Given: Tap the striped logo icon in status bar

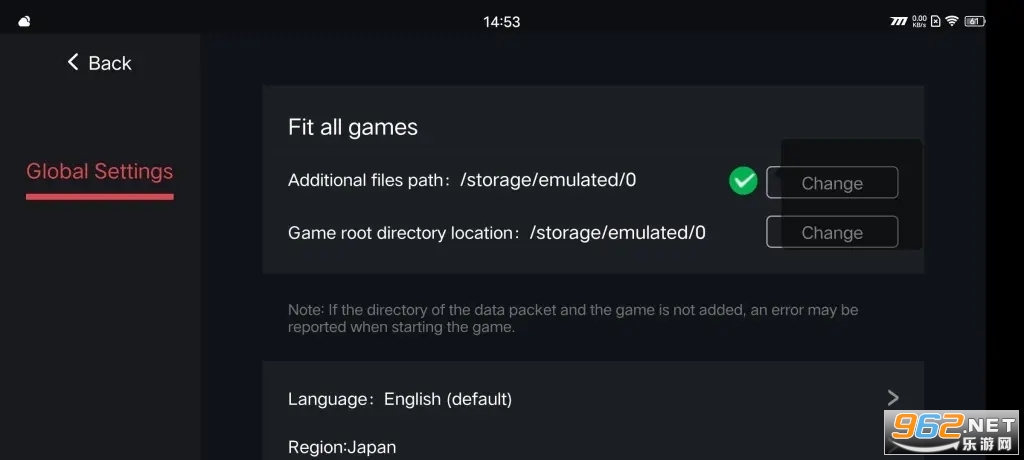Looking at the screenshot, I should click(899, 21).
